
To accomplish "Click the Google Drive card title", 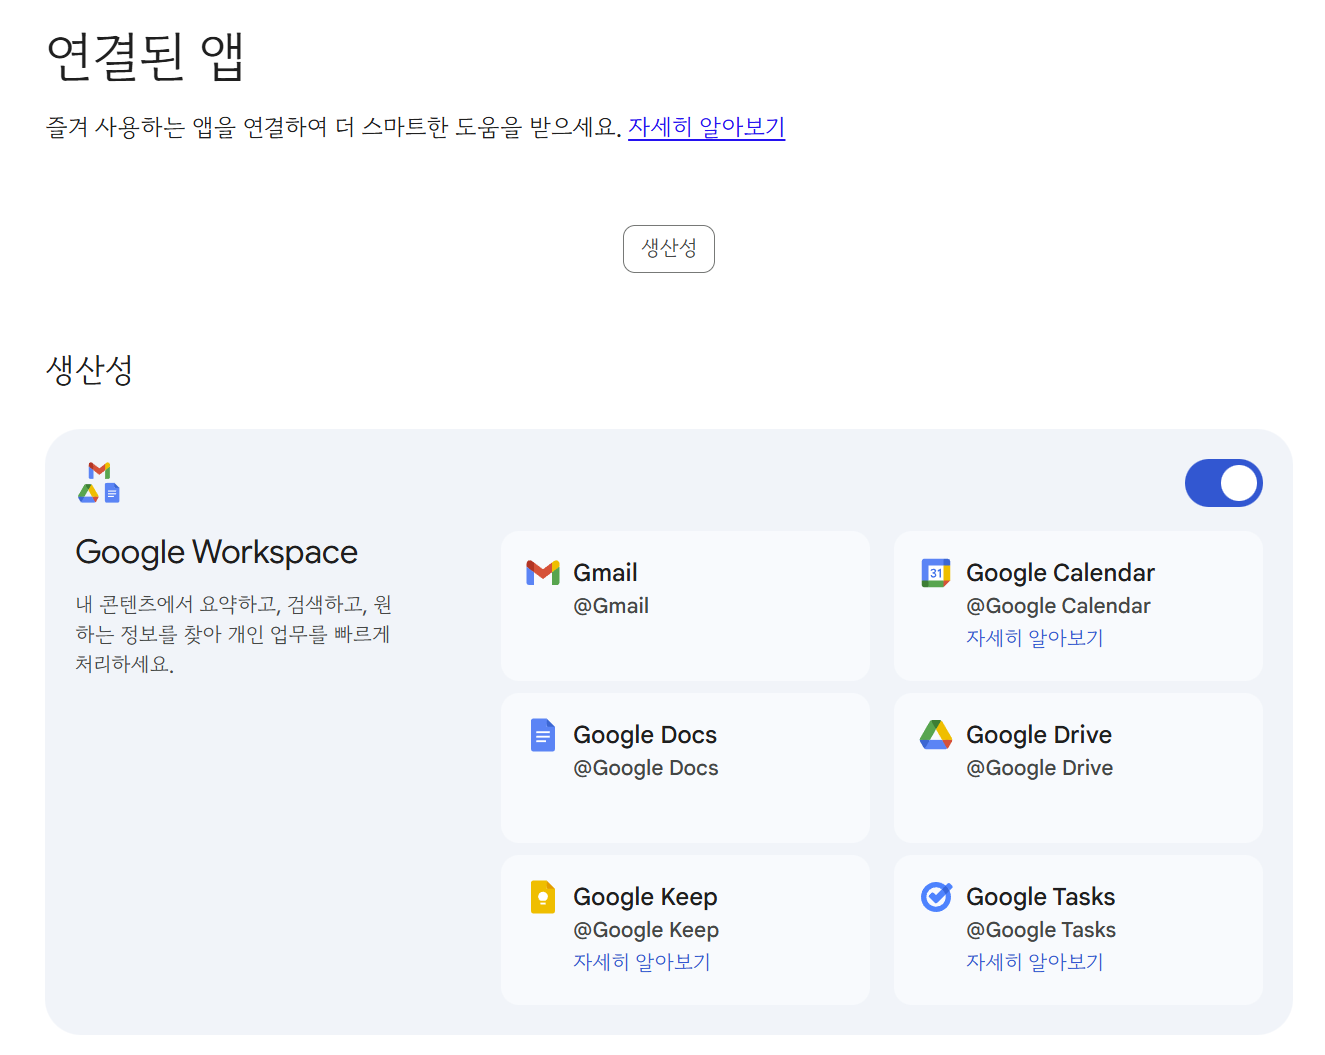I will click(1039, 735).
